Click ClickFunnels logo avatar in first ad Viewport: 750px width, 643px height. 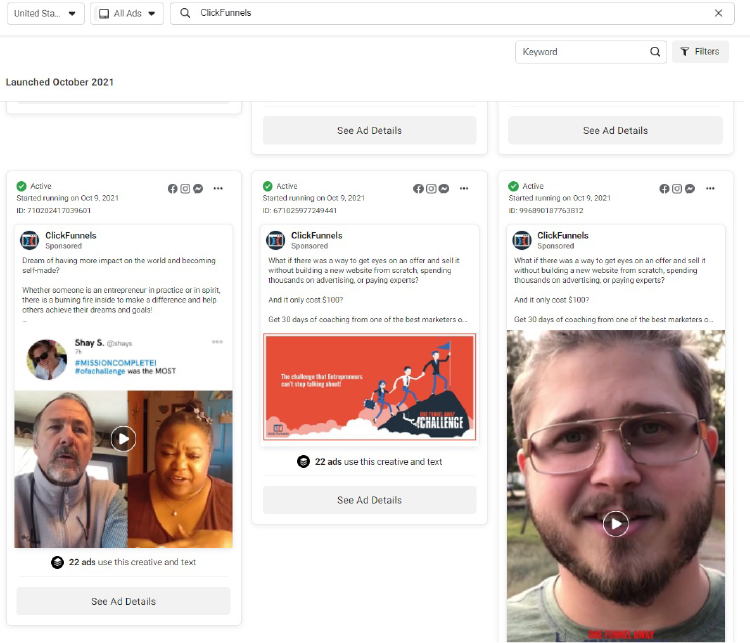pos(30,240)
